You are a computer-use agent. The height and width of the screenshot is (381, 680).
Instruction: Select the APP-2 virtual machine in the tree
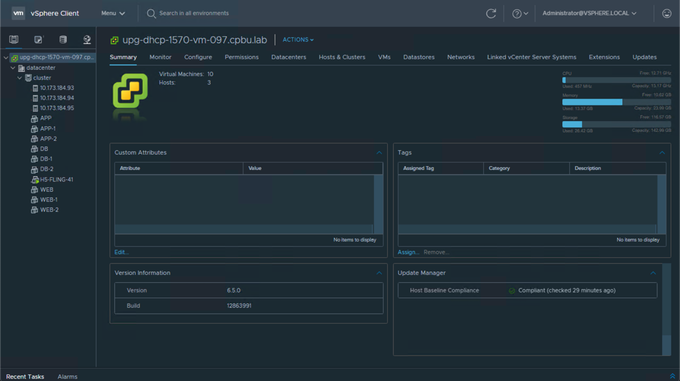(x=48, y=139)
